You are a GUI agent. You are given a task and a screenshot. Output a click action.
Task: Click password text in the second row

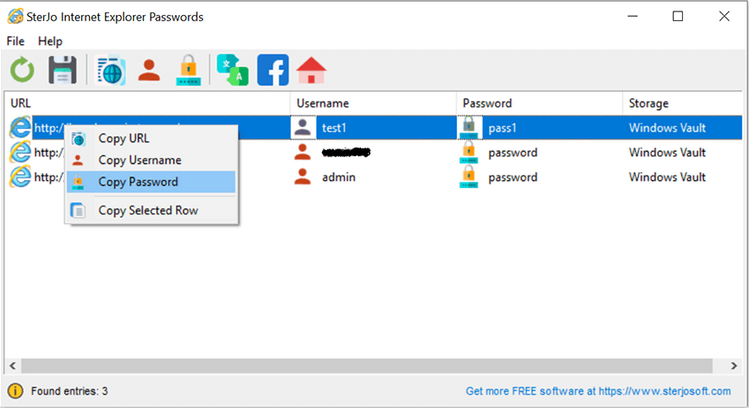point(513,153)
